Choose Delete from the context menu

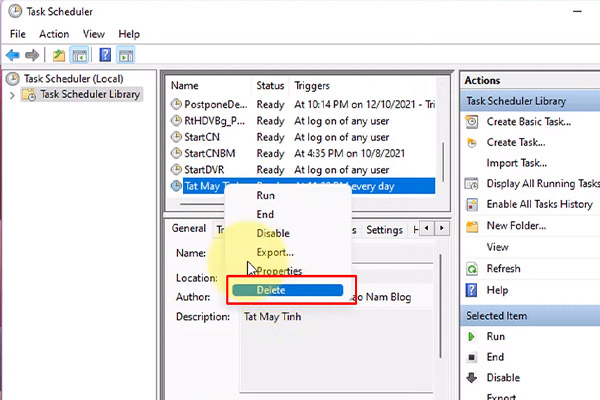tap(287, 290)
